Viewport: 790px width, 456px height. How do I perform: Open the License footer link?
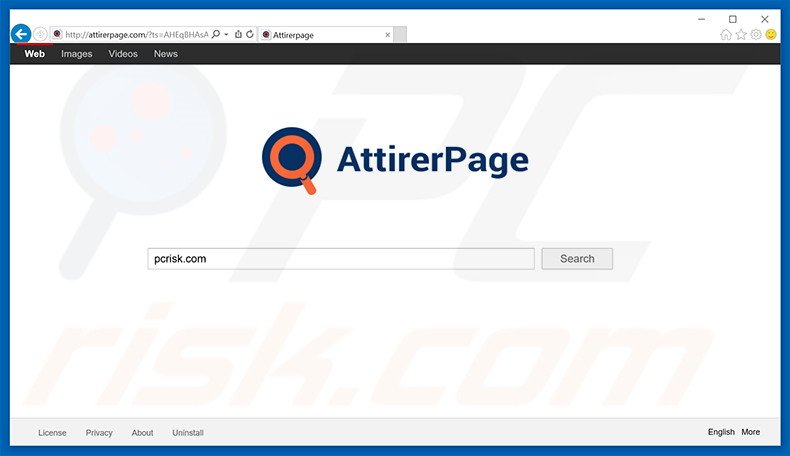52,433
